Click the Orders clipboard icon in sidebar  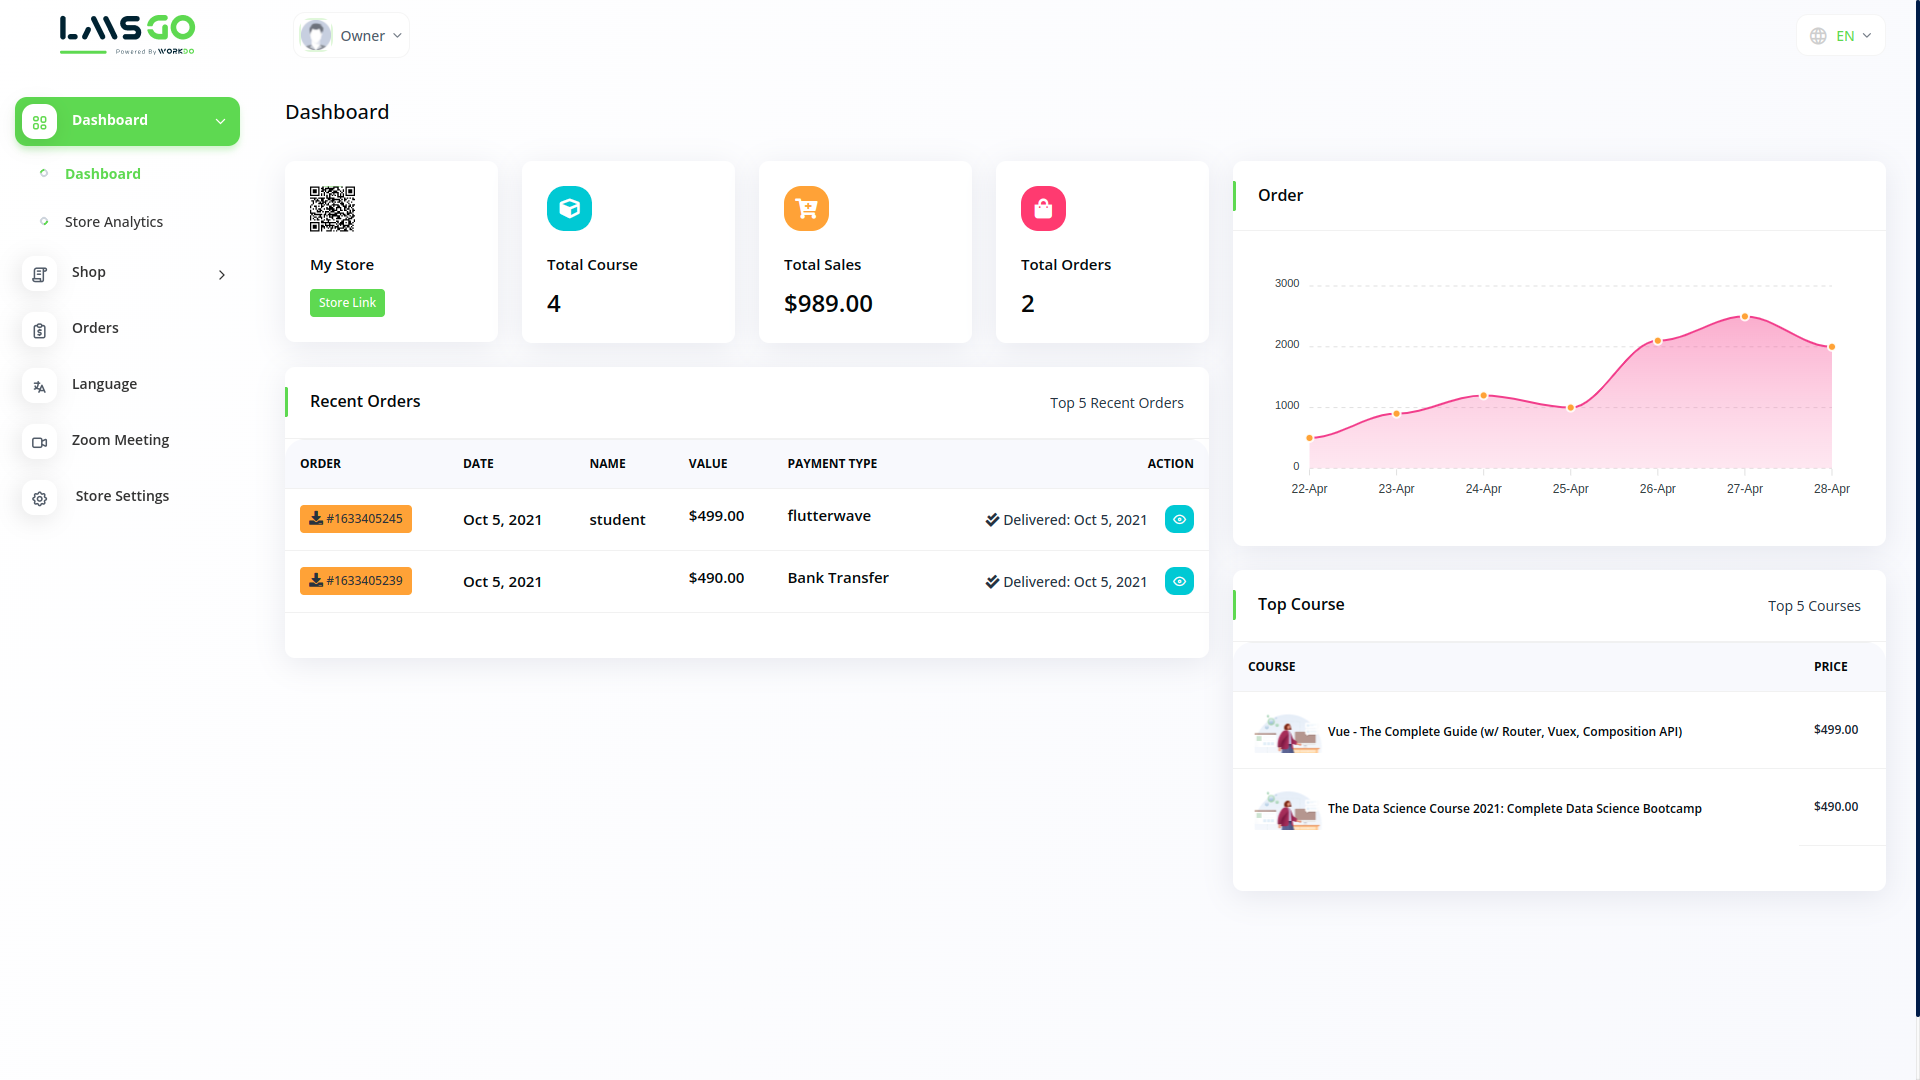click(40, 330)
